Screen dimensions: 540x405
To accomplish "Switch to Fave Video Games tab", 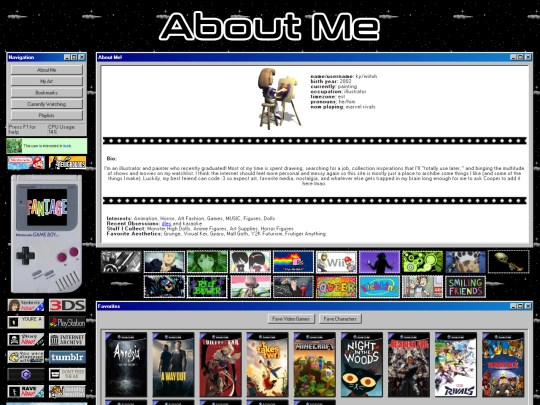I will 291,319.
